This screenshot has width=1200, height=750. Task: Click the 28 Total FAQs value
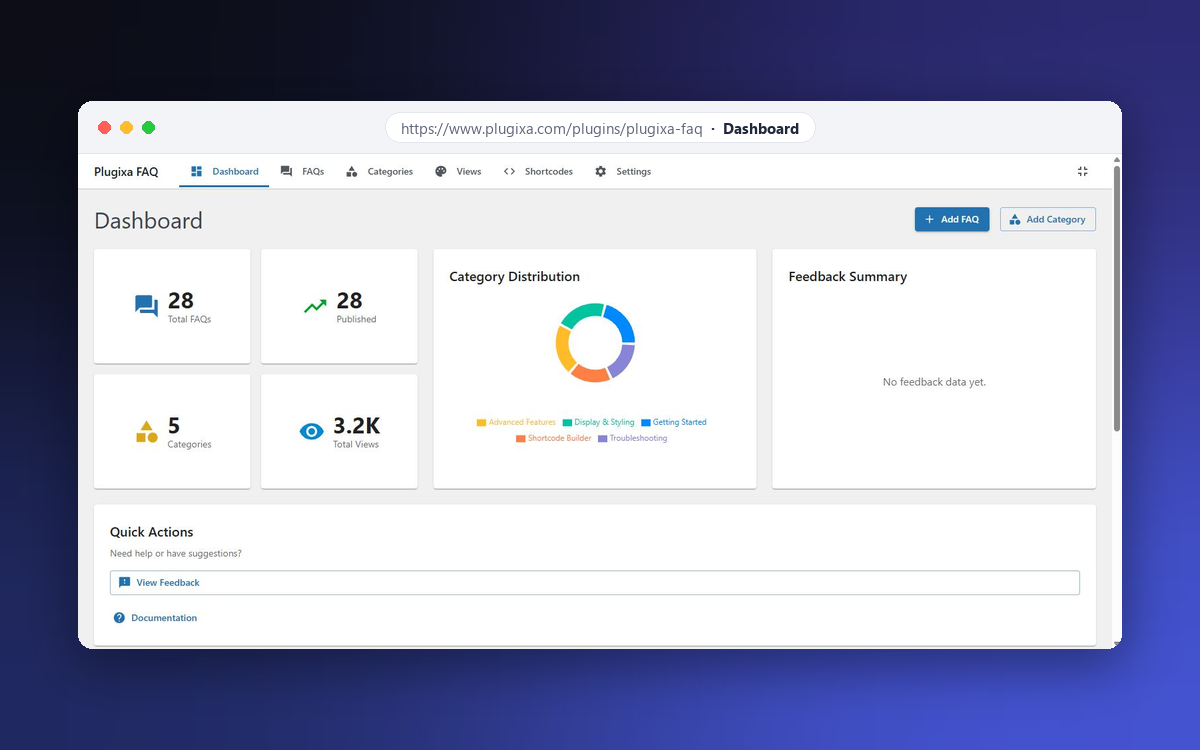tap(181, 300)
